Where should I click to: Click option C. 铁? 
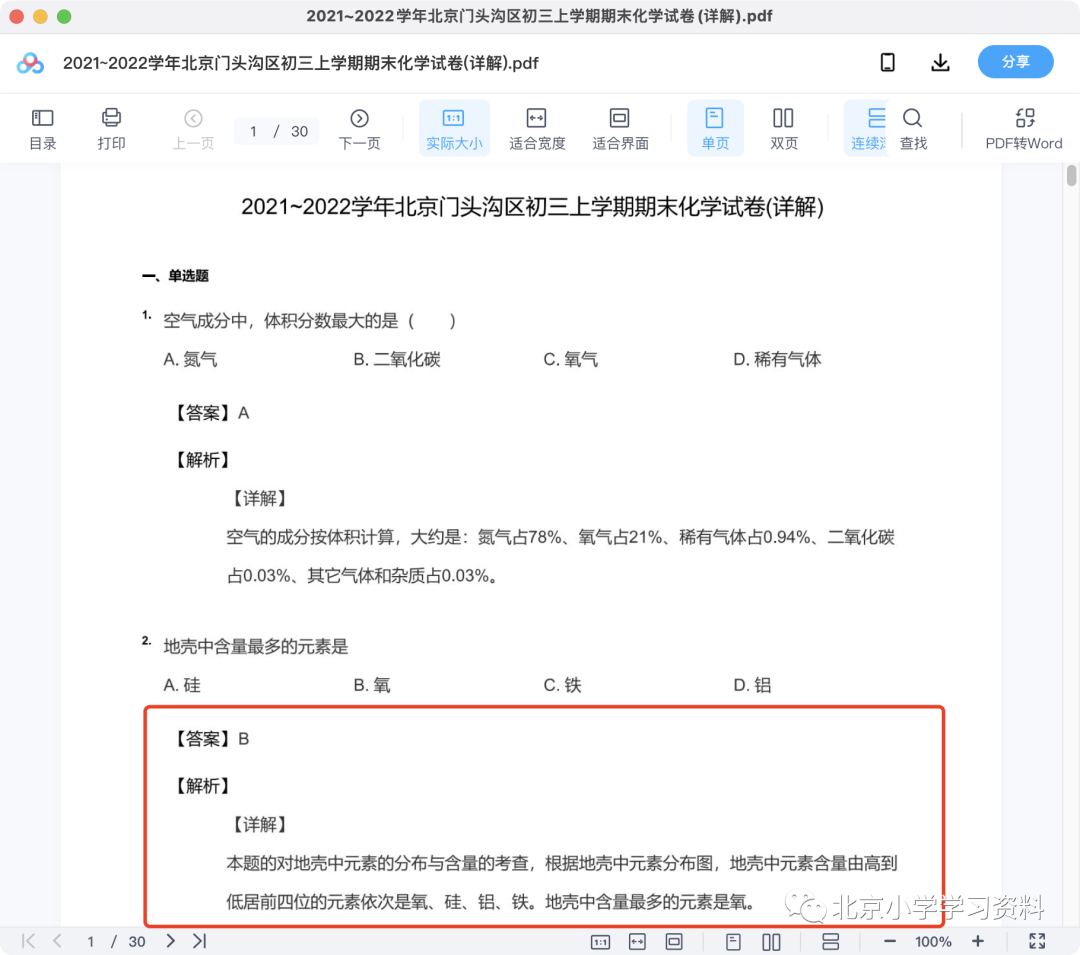coord(562,685)
